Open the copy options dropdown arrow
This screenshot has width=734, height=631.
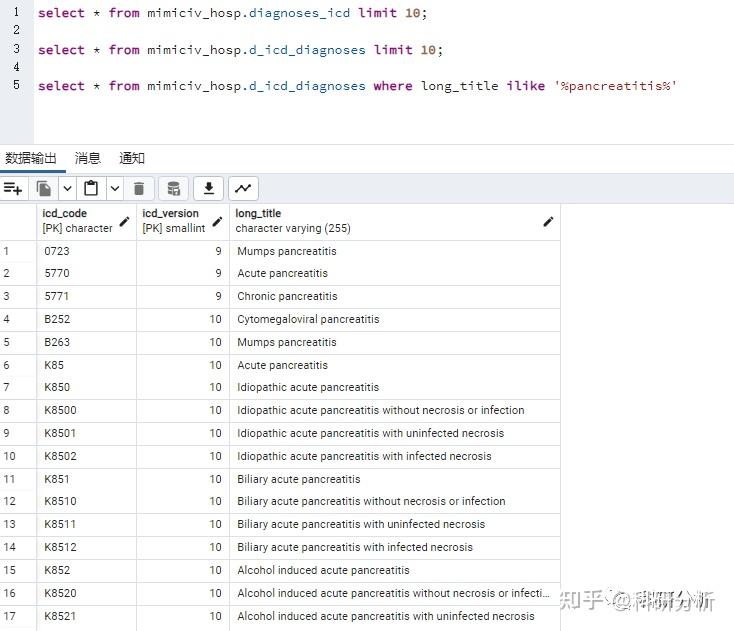(67, 189)
